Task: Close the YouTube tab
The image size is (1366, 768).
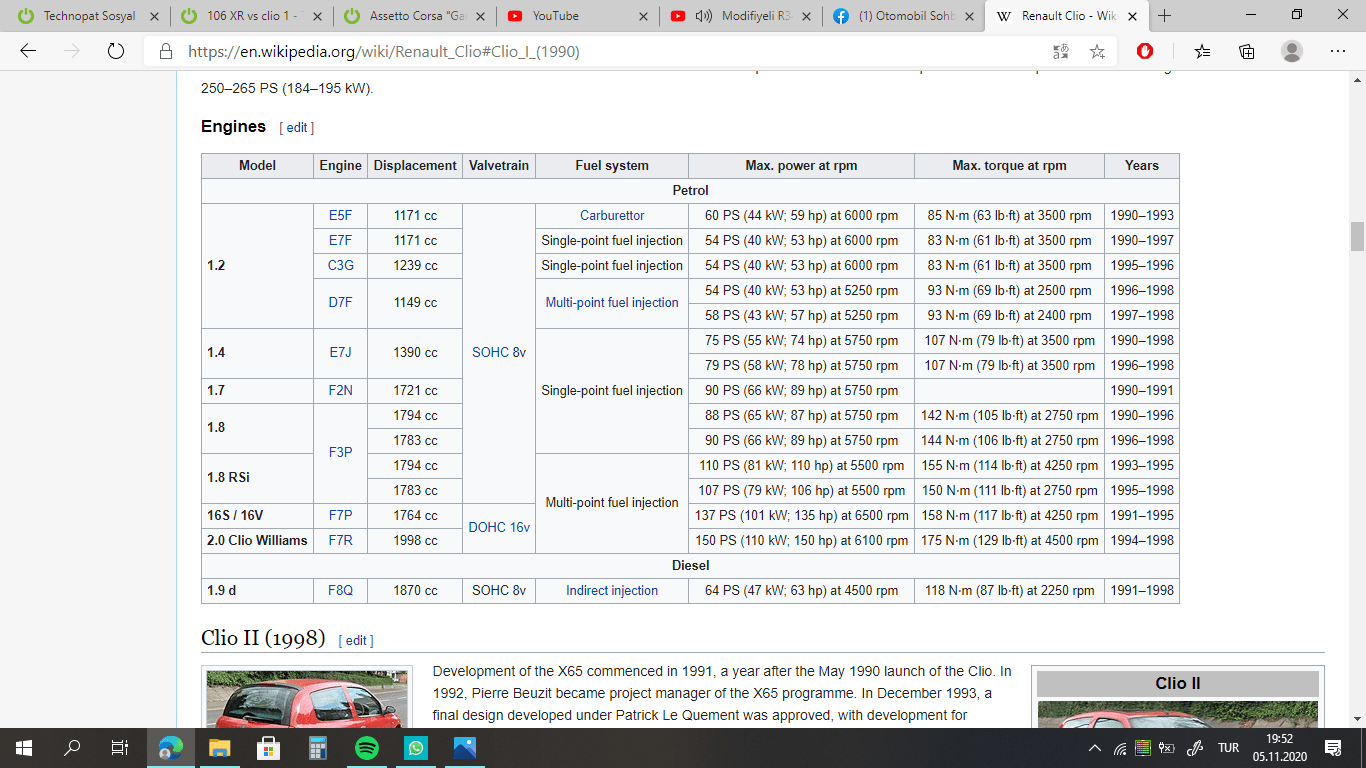Action: (642, 16)
